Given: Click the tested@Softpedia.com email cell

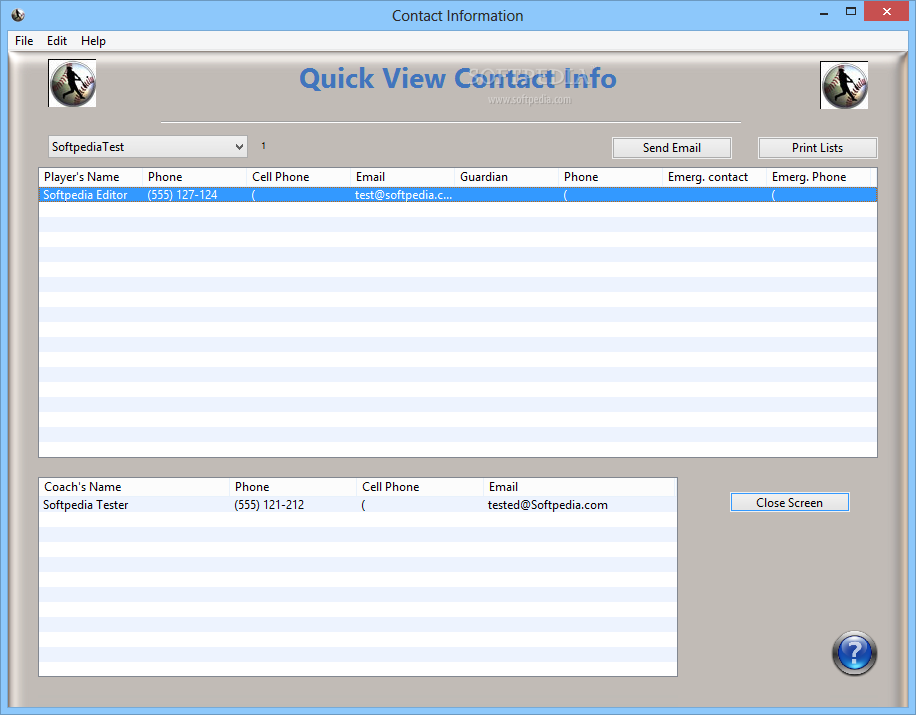Looking at the screenshot, I should pyautogui.click(x=547, y=505).
